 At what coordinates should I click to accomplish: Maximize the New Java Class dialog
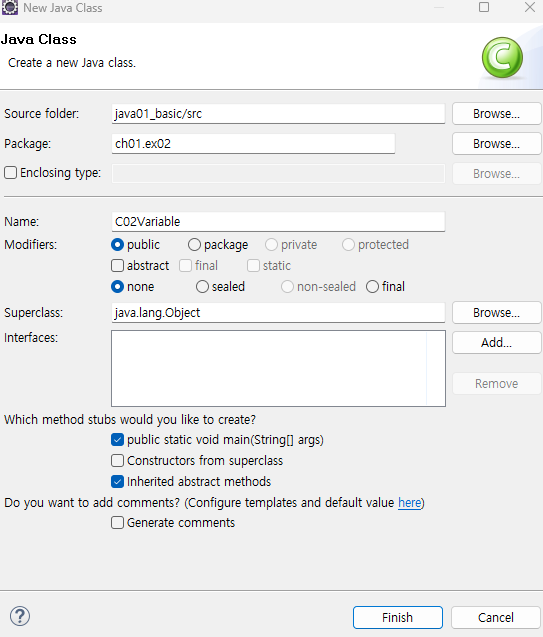coord(484,7)
